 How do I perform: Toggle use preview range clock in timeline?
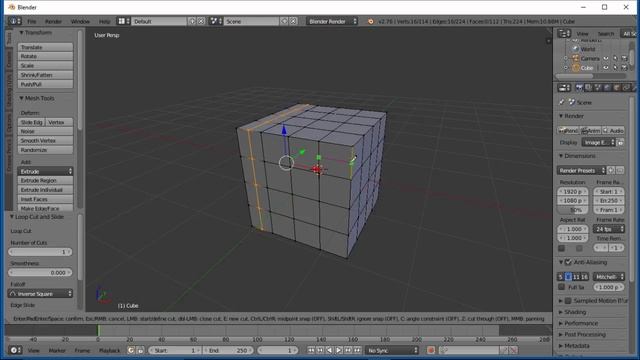click(131, 350)
